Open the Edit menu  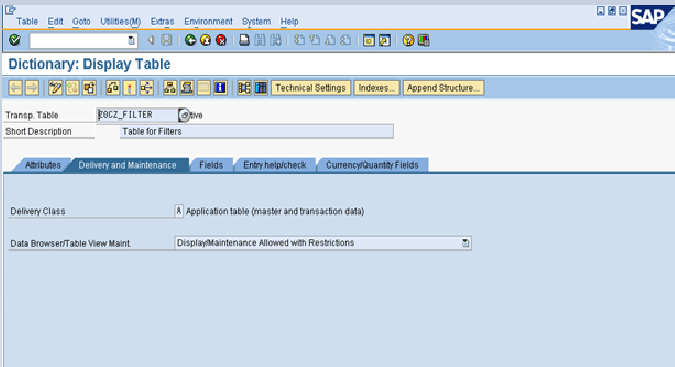point(56,21)
